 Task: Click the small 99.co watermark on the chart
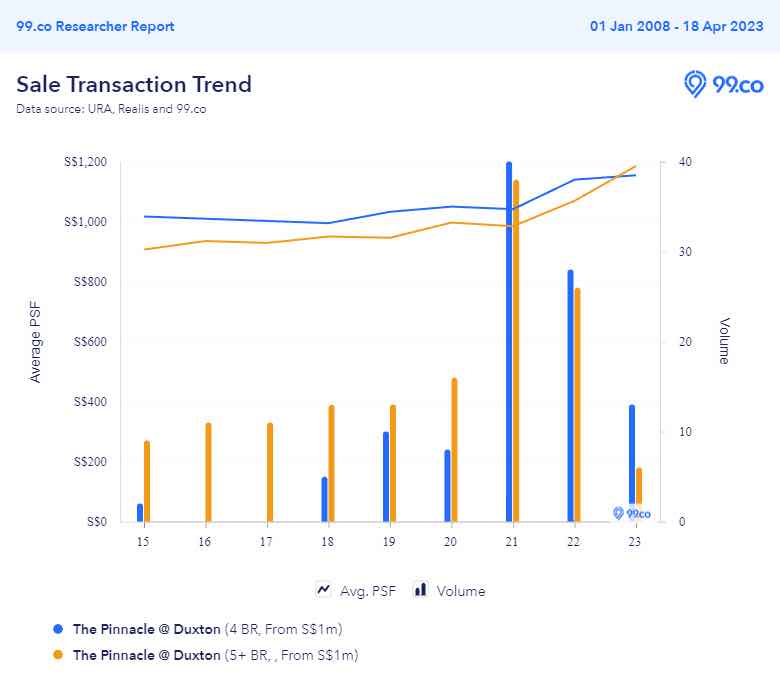(x=631, y=513)
